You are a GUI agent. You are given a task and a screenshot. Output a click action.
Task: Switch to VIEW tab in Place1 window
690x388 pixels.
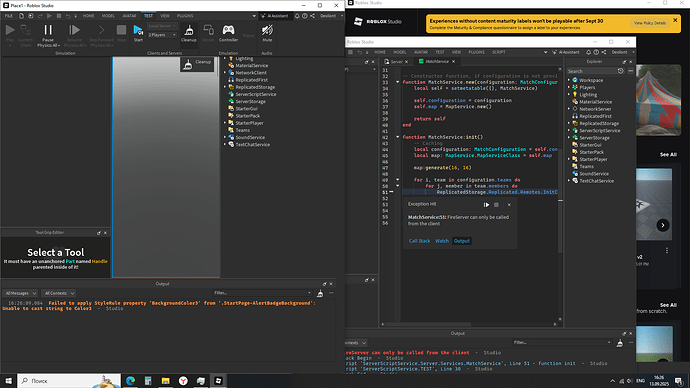click(x=165, y=16)
